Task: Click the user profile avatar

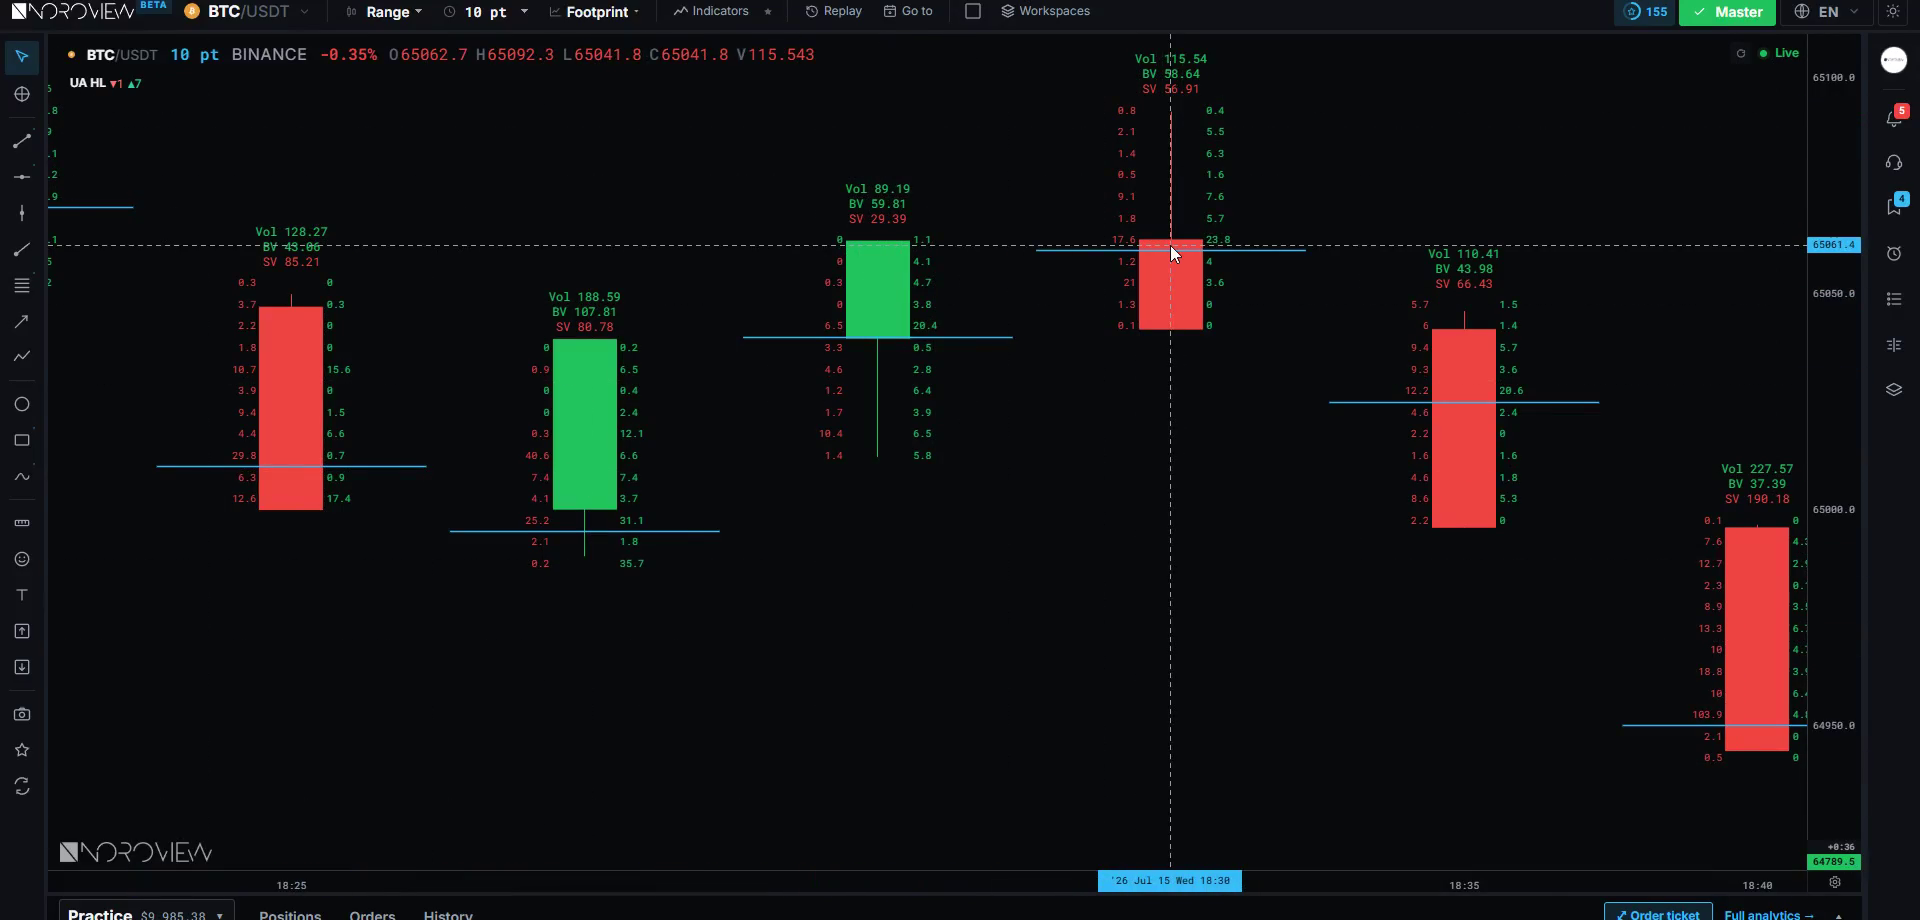Action: (x=1894, y=61)
